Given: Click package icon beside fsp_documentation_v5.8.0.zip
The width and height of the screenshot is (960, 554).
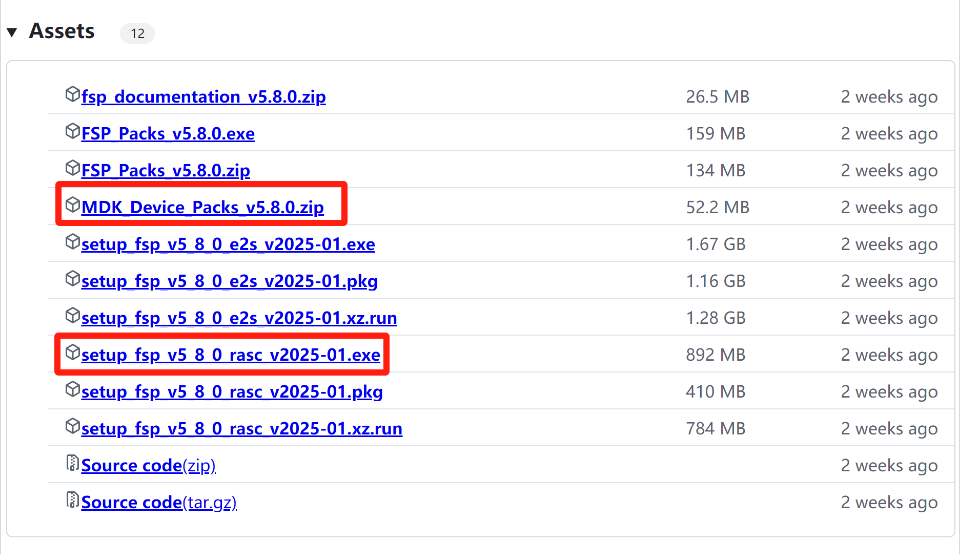Looking at the screenshot, I should click(x=72, y=94).
